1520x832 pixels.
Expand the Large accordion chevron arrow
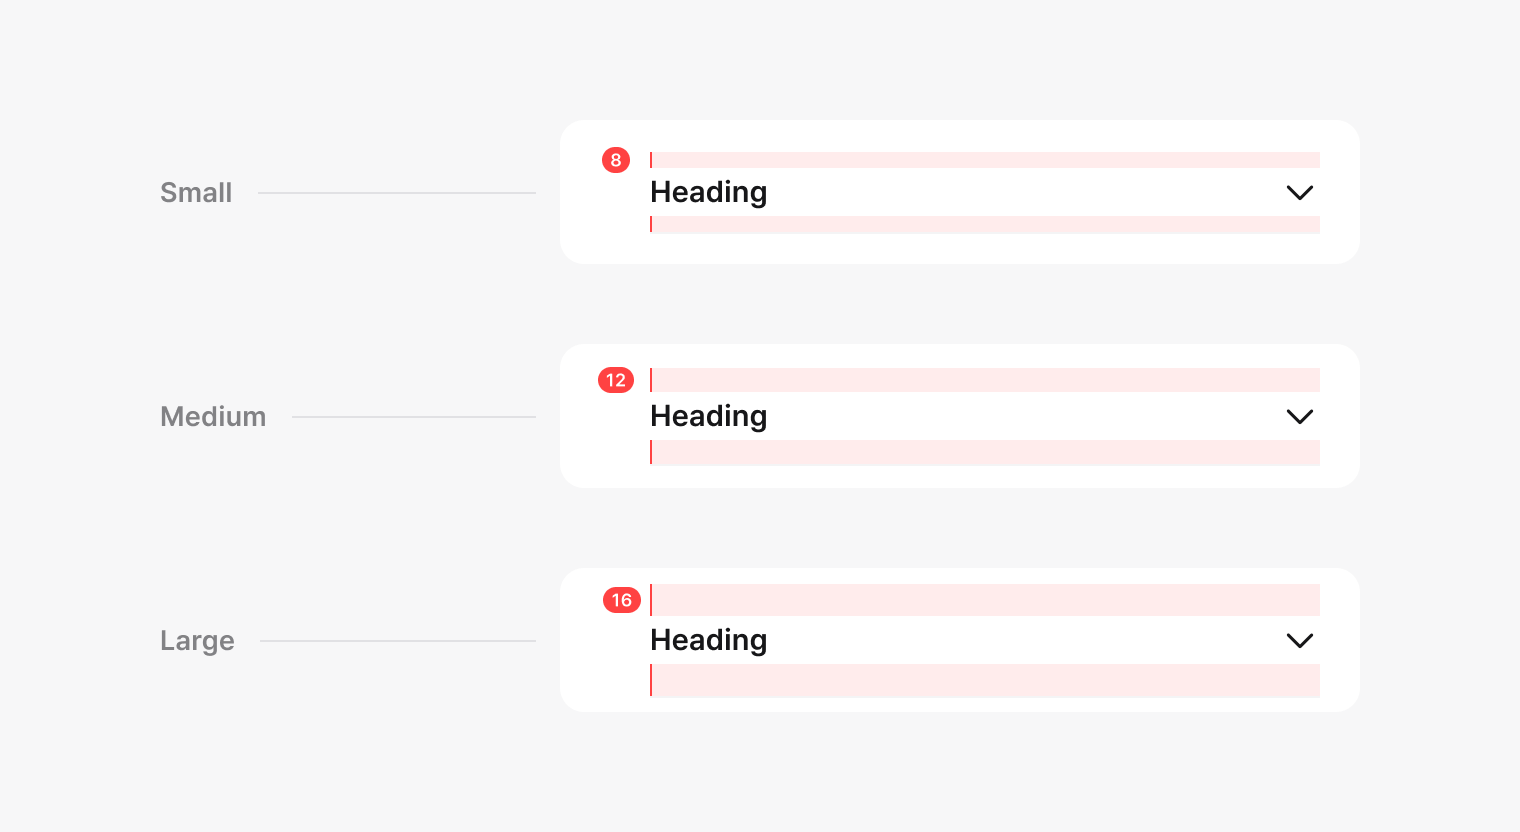pos(1299,641)
